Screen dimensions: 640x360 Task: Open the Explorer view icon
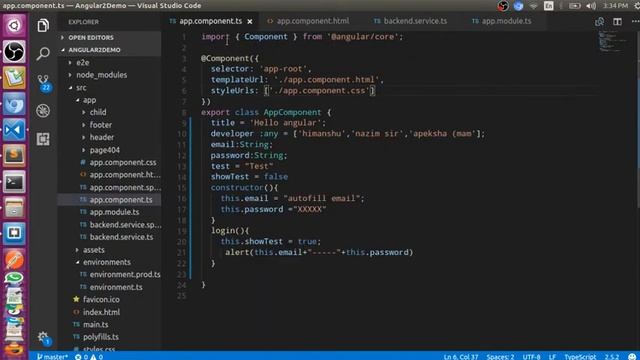coord(43,26)
